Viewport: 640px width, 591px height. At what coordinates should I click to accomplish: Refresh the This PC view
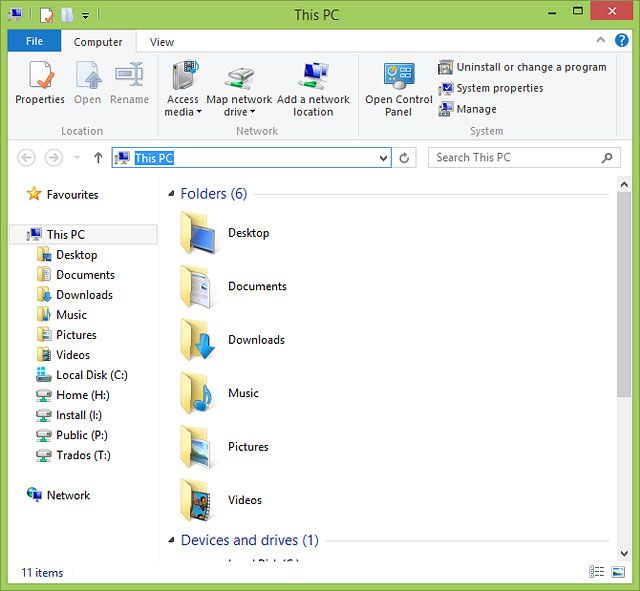point(404,158)
